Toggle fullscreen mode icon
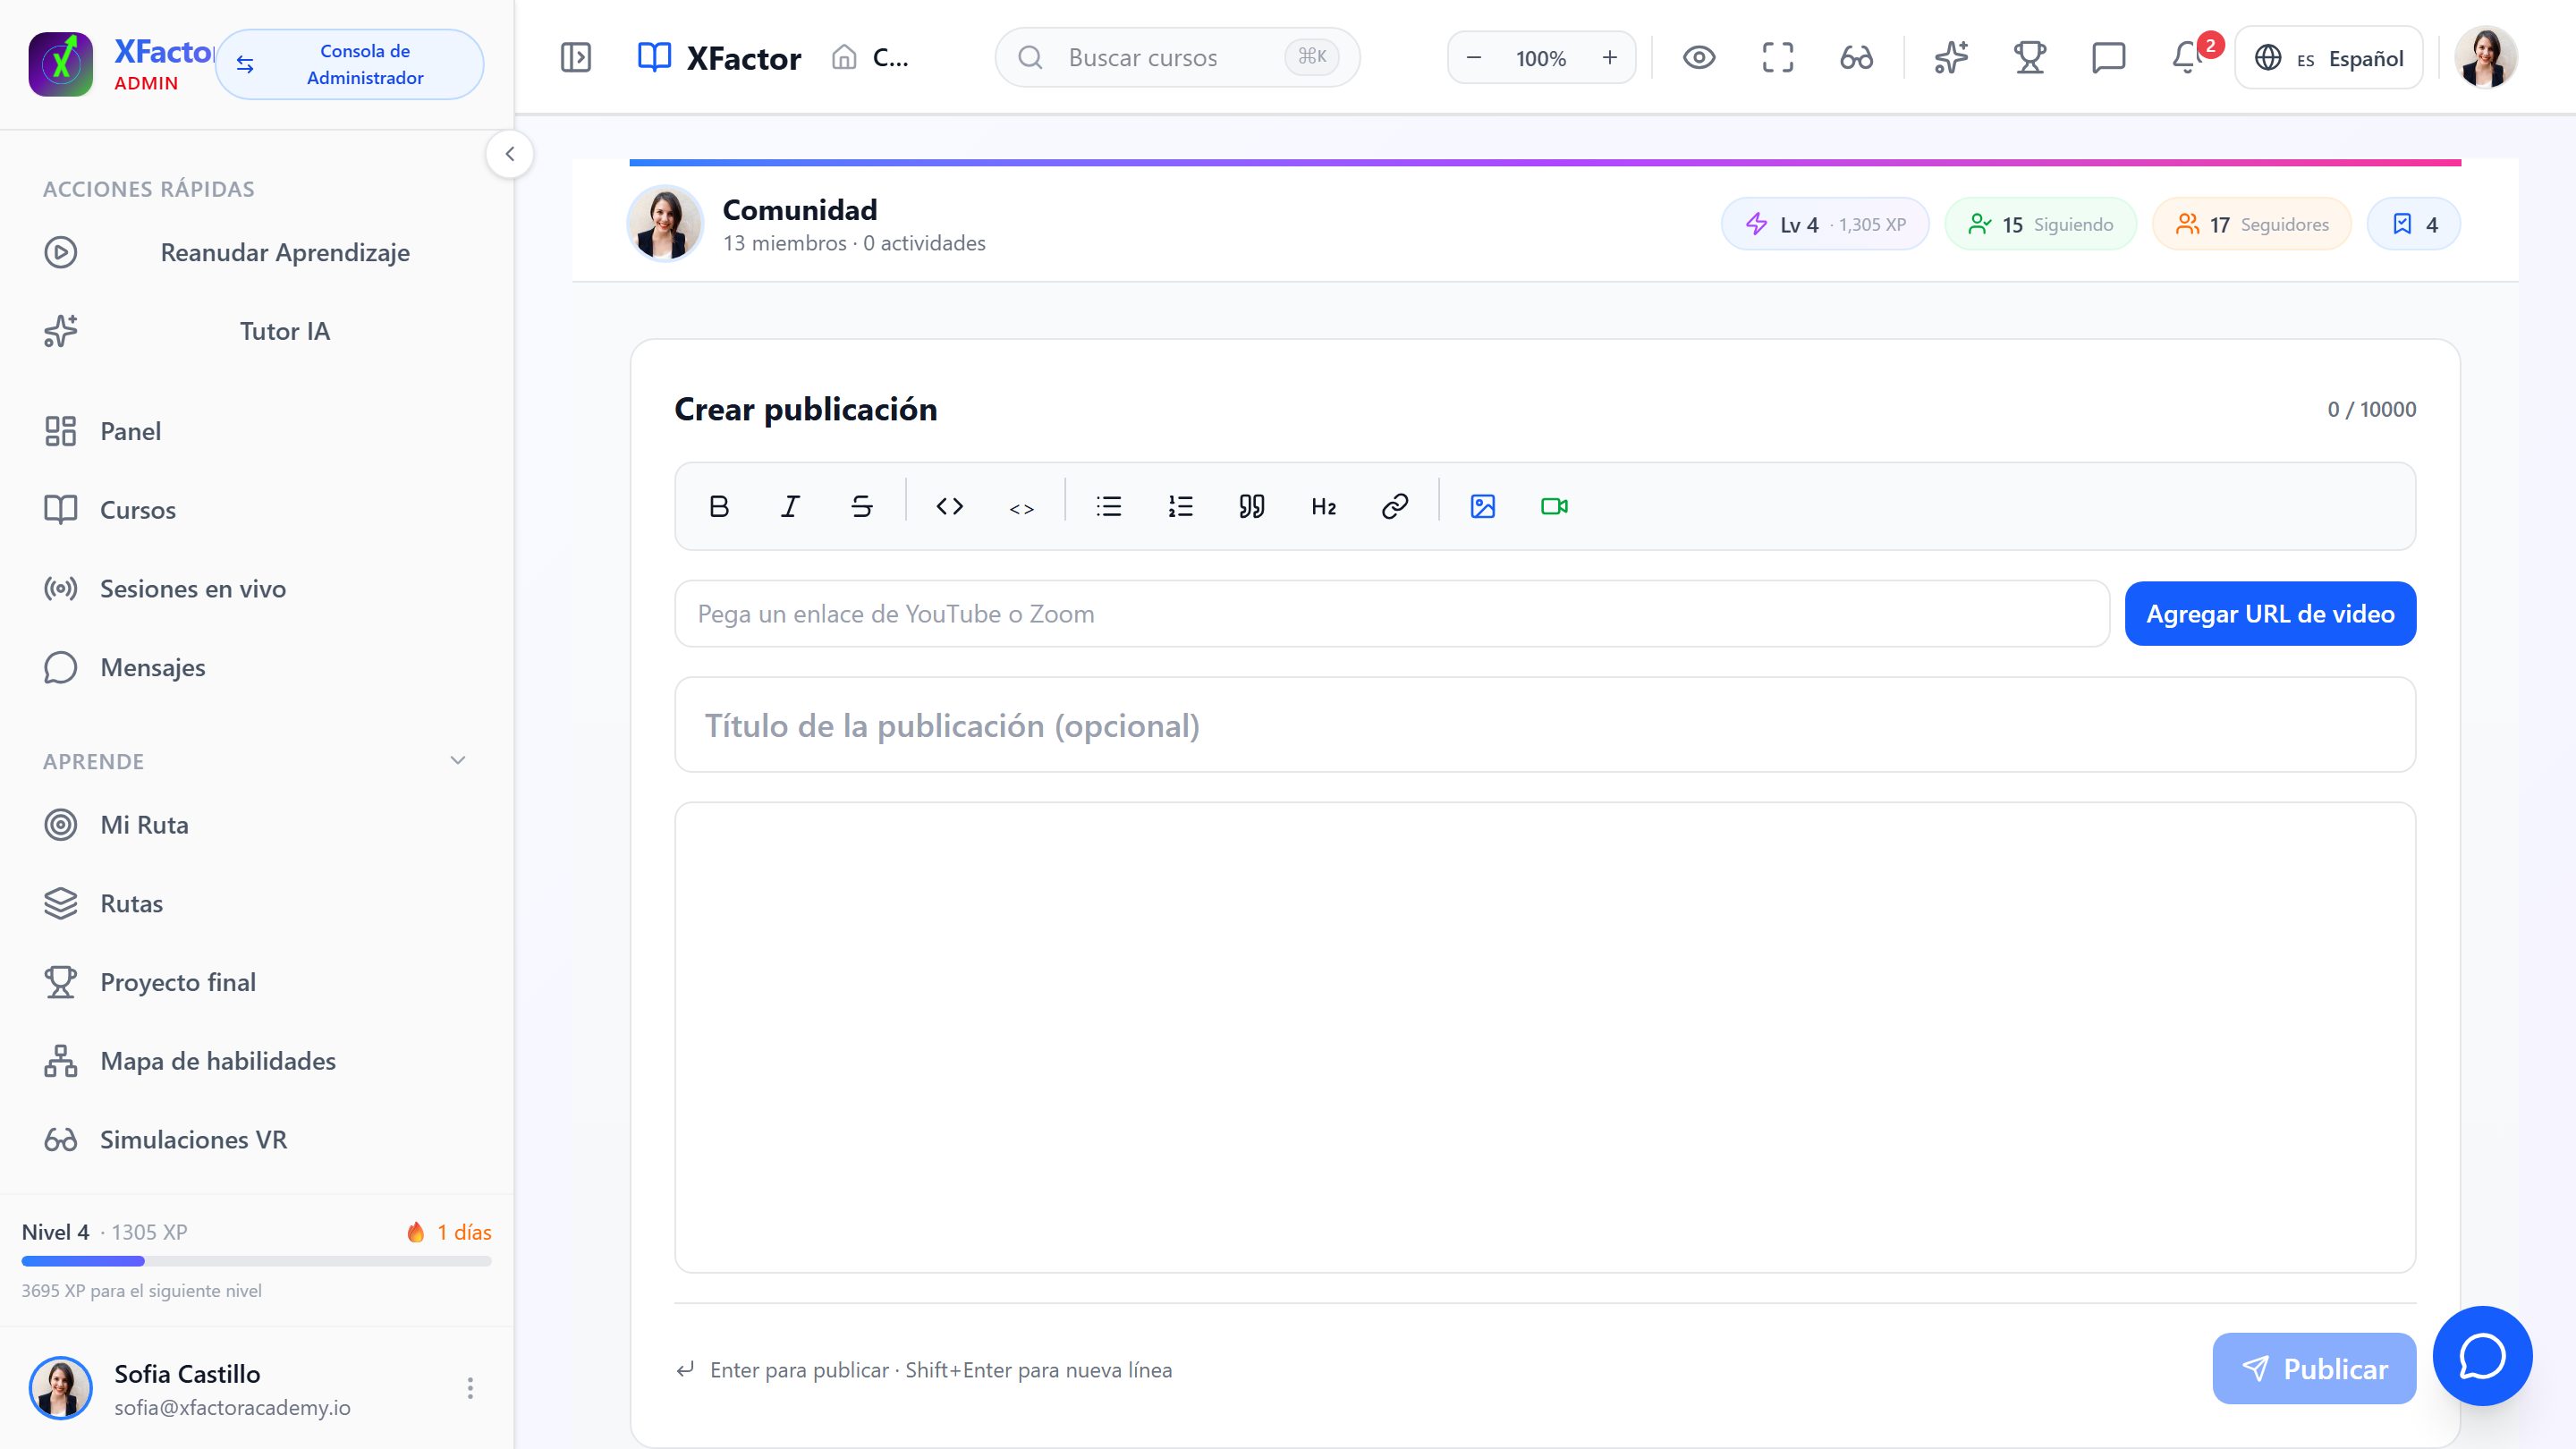Image resolution: width=2576 pixels, height=1449 pixels. [x=1777, y=57]
